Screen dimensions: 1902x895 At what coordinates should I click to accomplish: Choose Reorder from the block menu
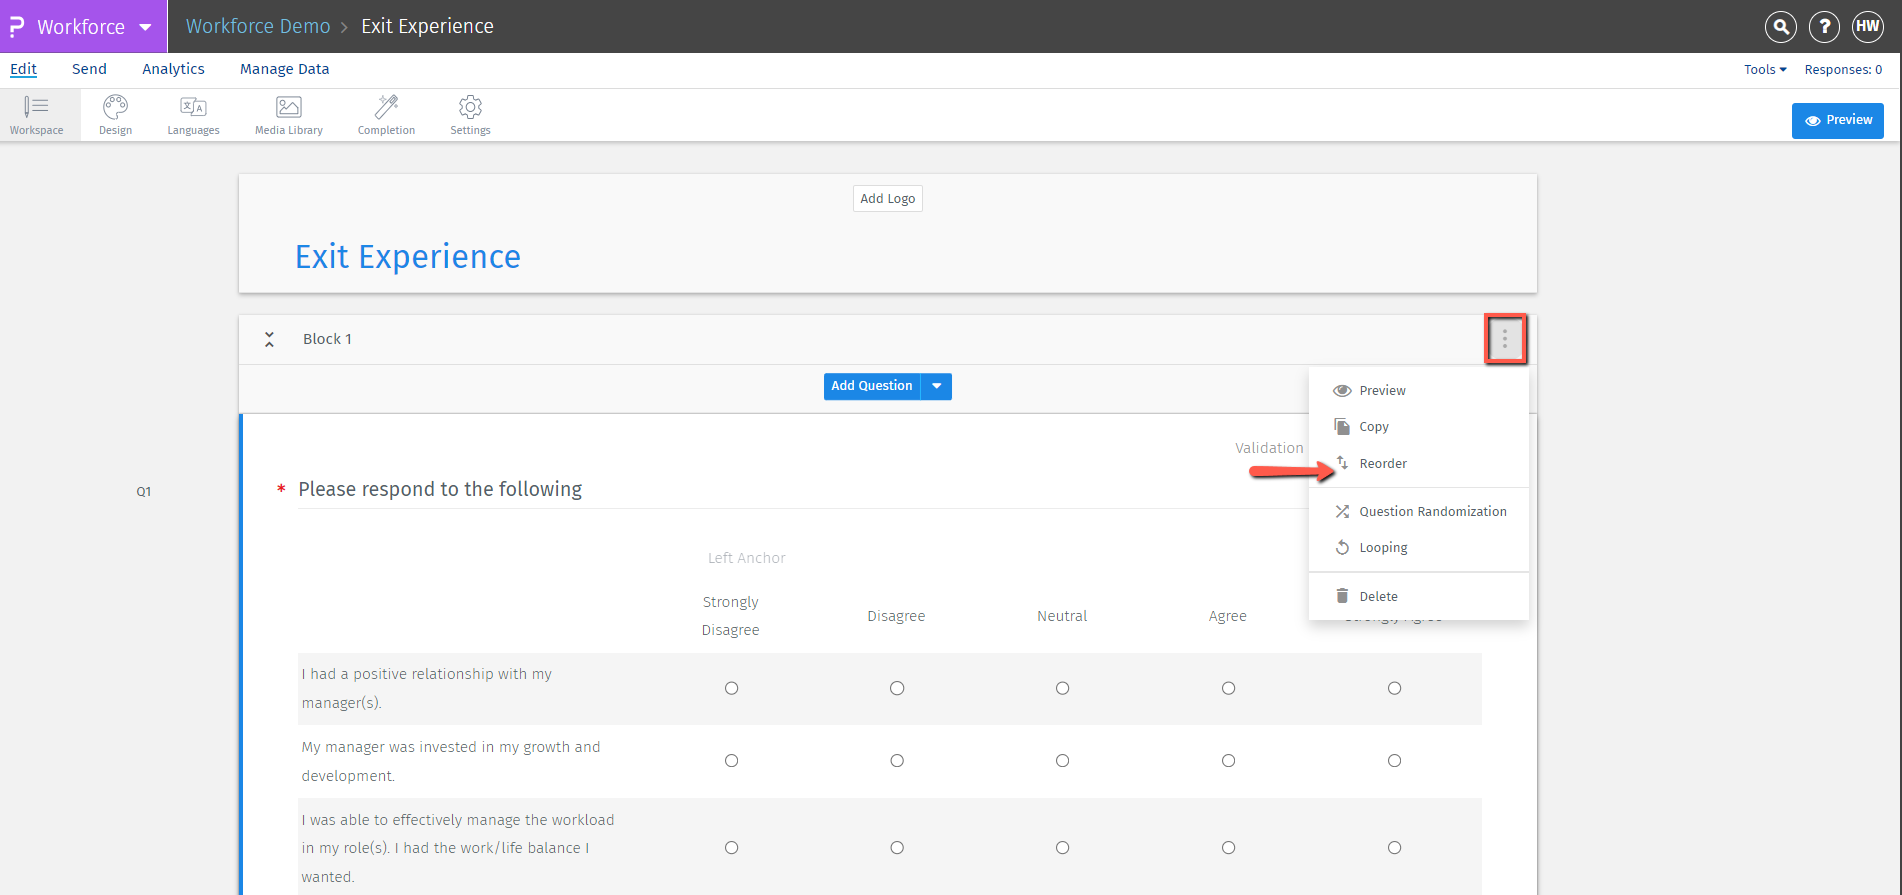[1382, 464]
